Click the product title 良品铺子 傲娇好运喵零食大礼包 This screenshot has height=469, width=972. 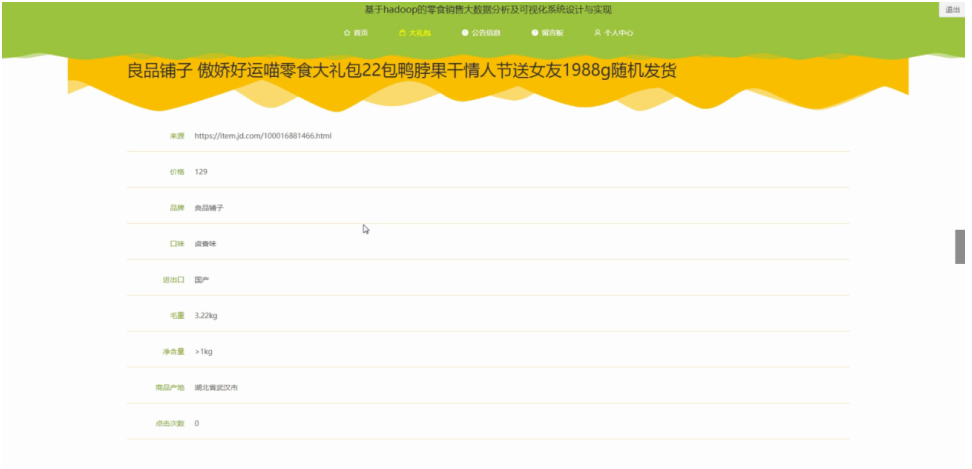402,71
